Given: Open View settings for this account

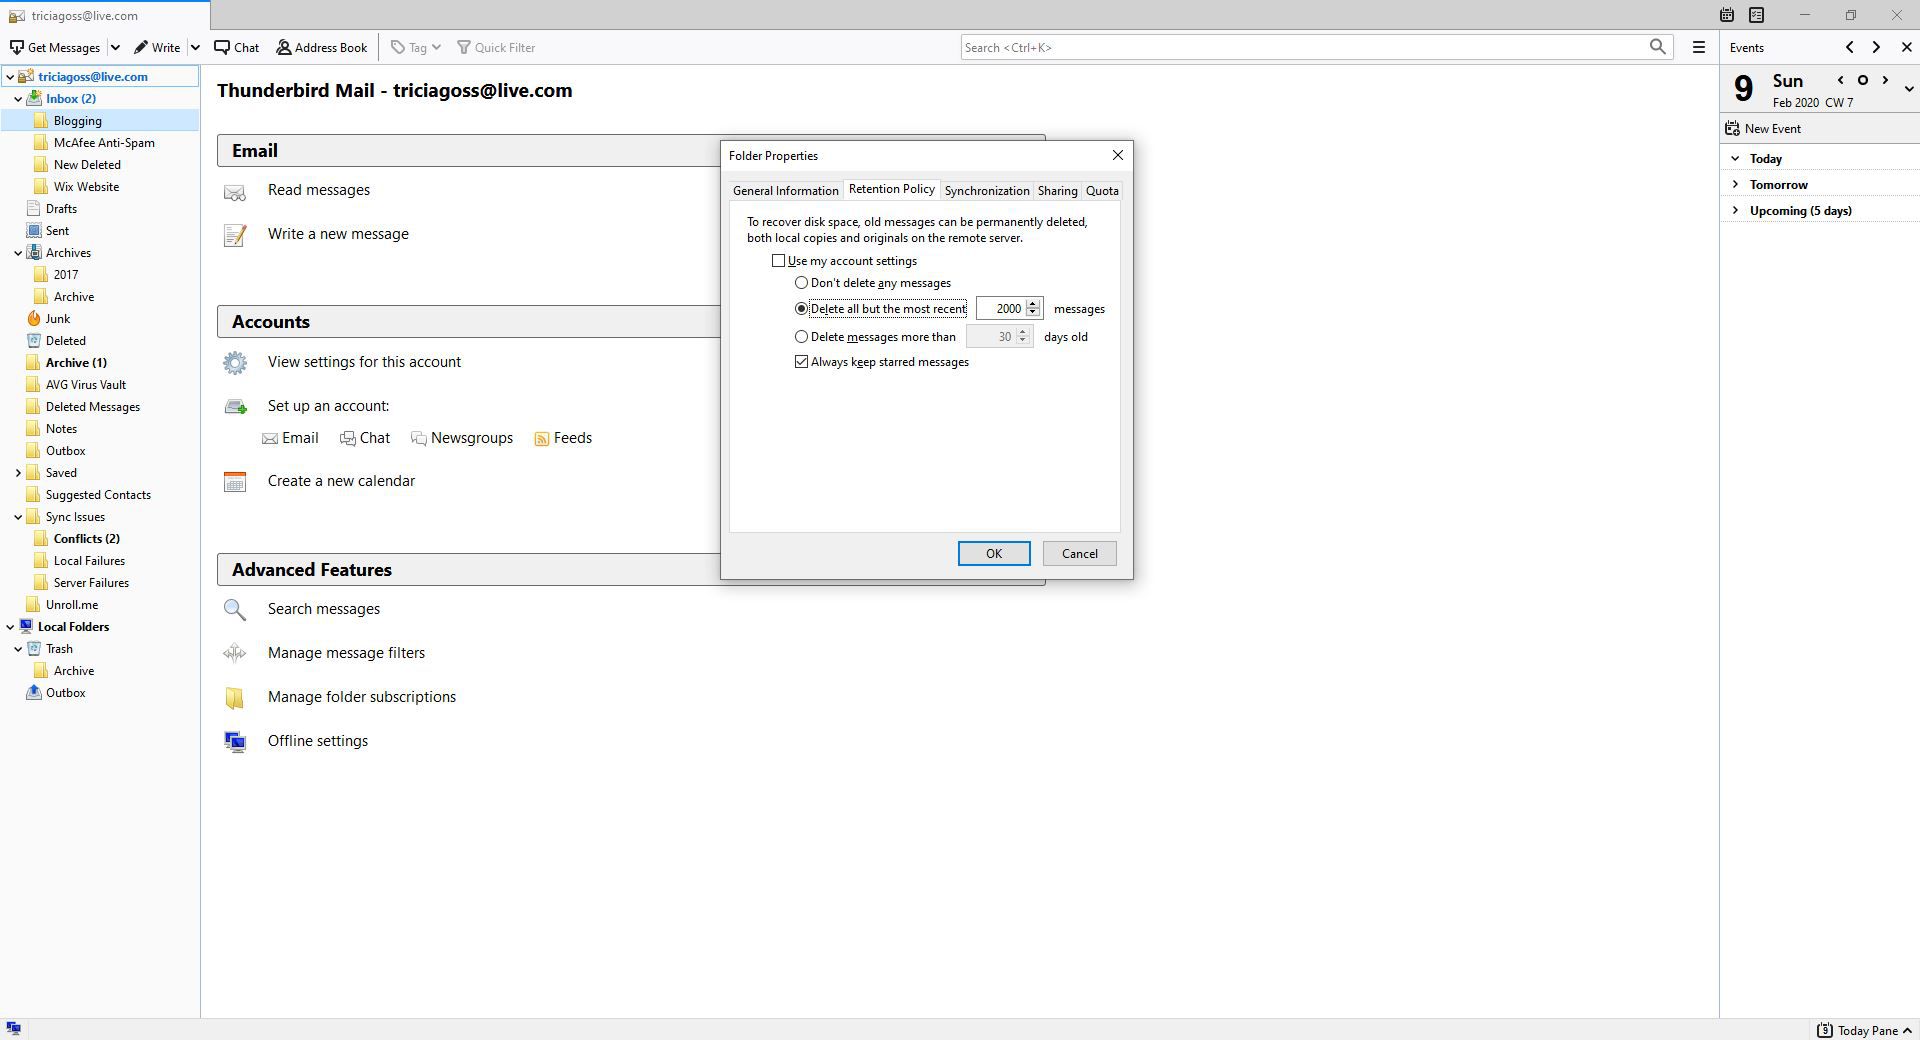Looking at the screenshot, I should point(364,362).
